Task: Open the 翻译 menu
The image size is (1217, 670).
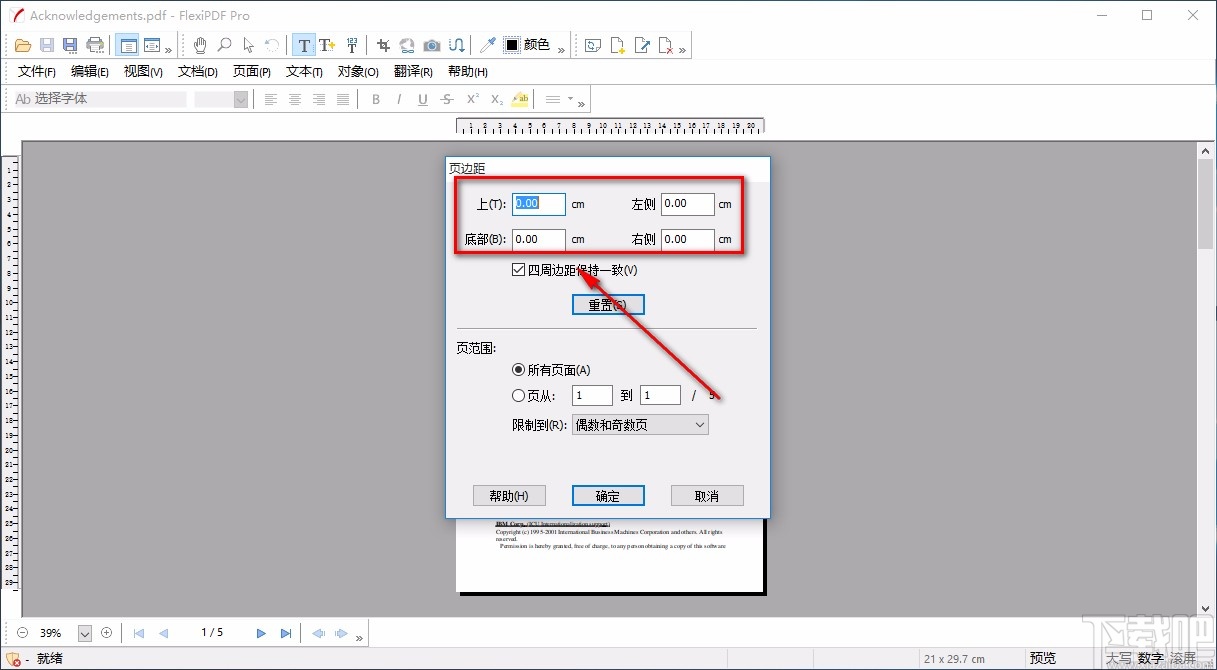Action: 411,71
